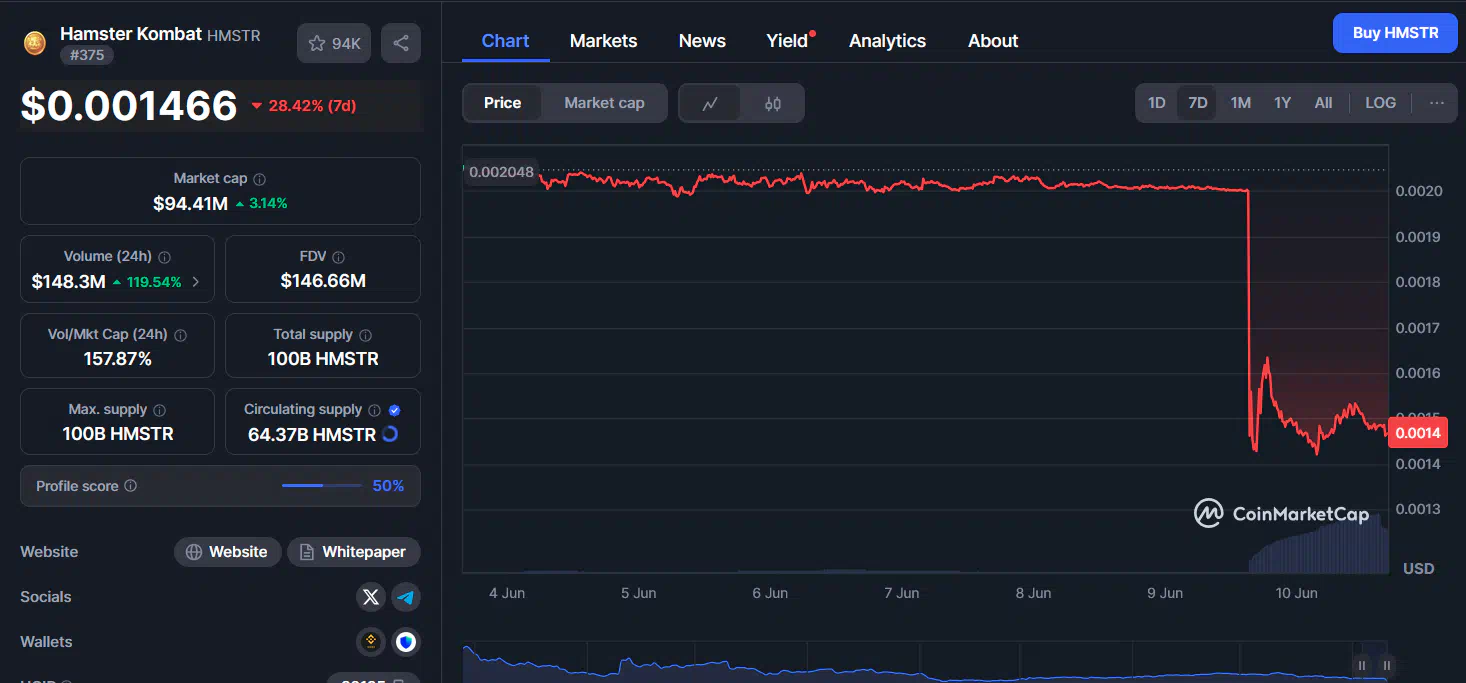Set chart range to 1D
1466x683 pixels.
(1157, 103)
